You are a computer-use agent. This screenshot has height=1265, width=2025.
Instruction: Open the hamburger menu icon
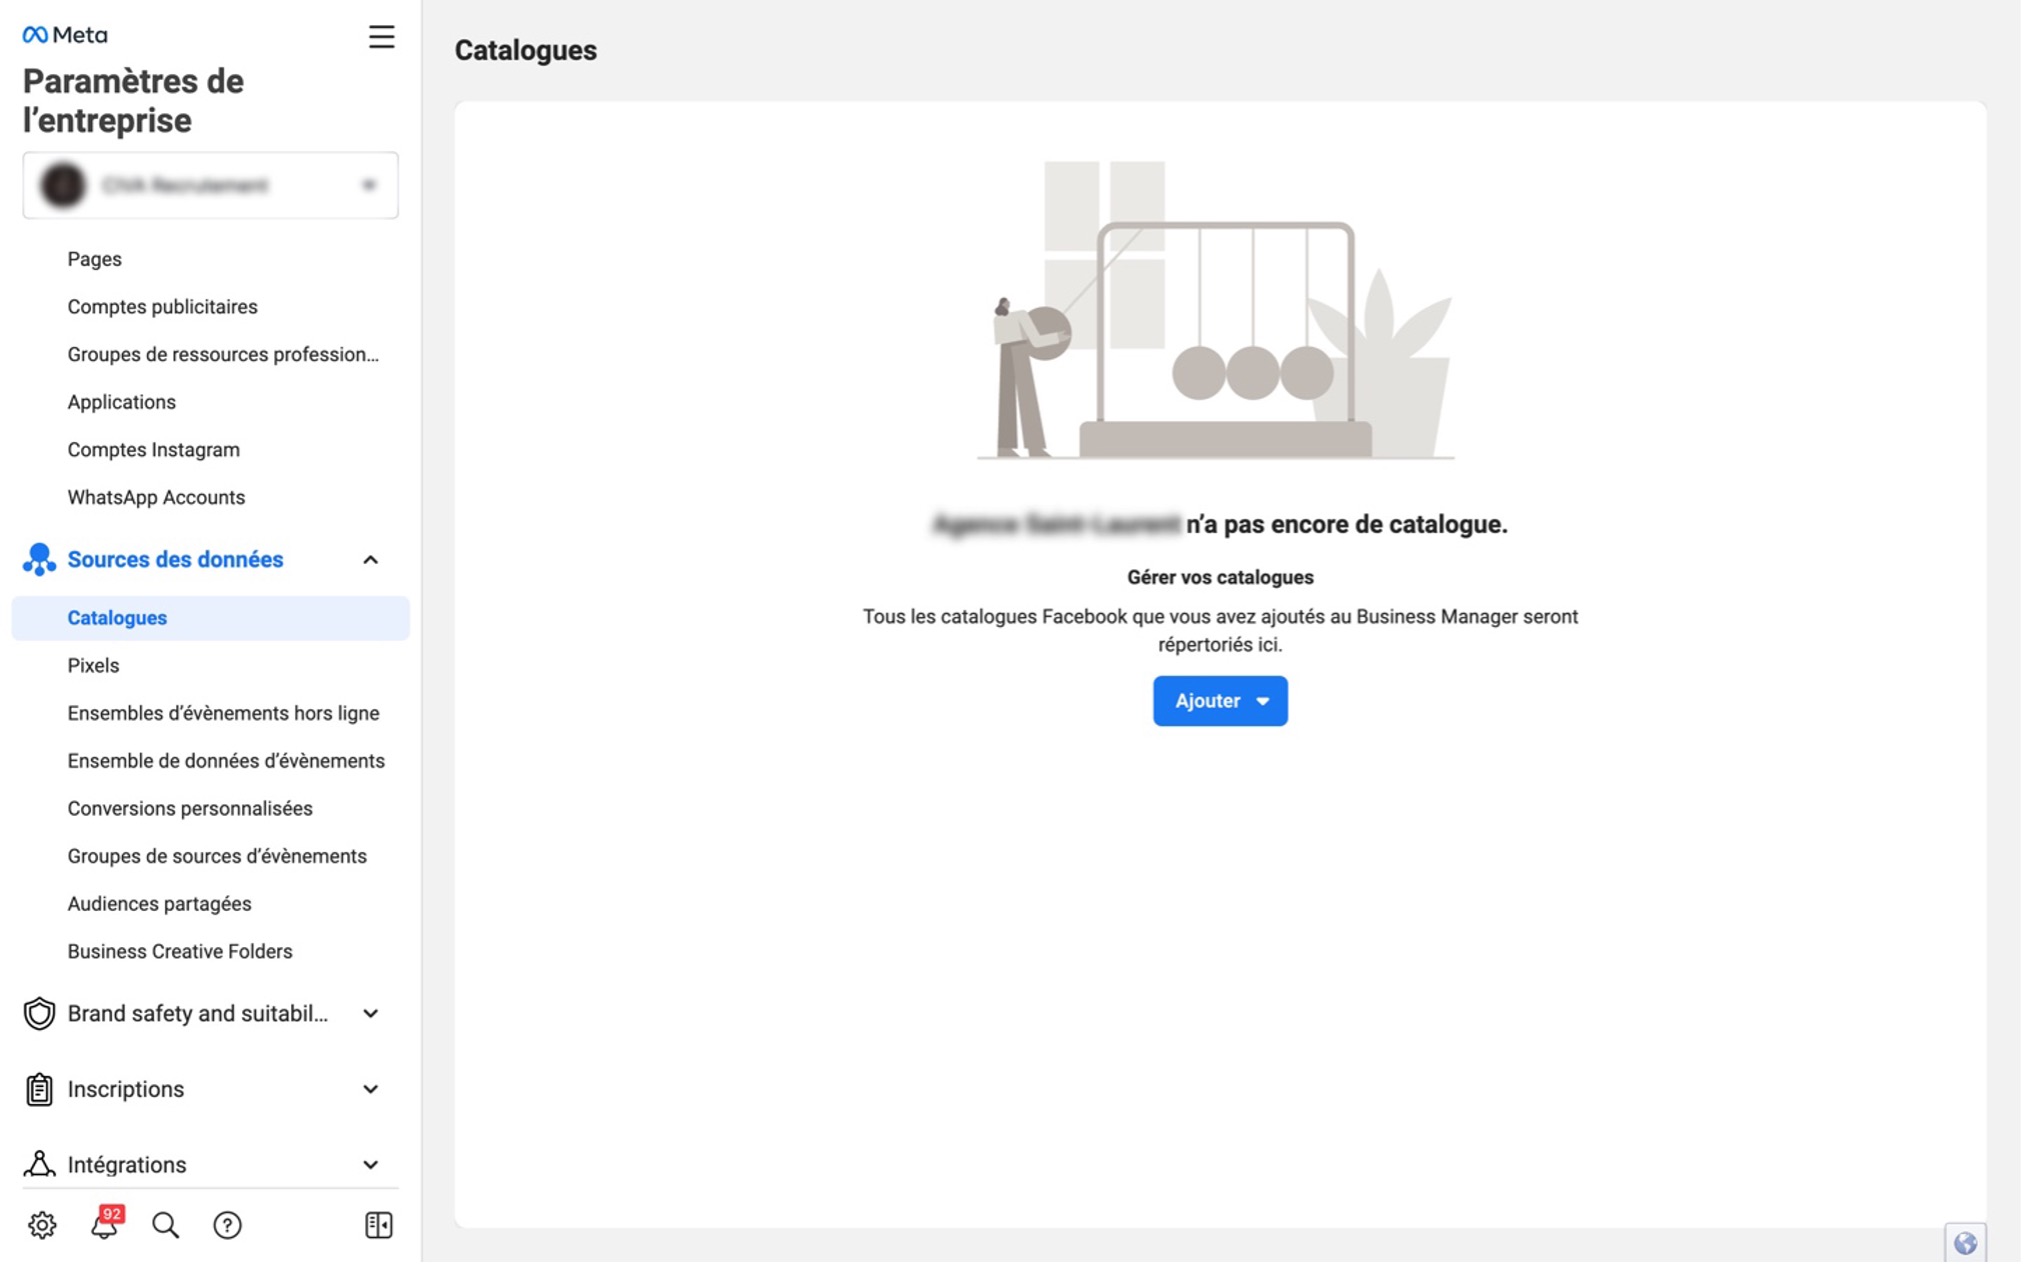point(381,37)
